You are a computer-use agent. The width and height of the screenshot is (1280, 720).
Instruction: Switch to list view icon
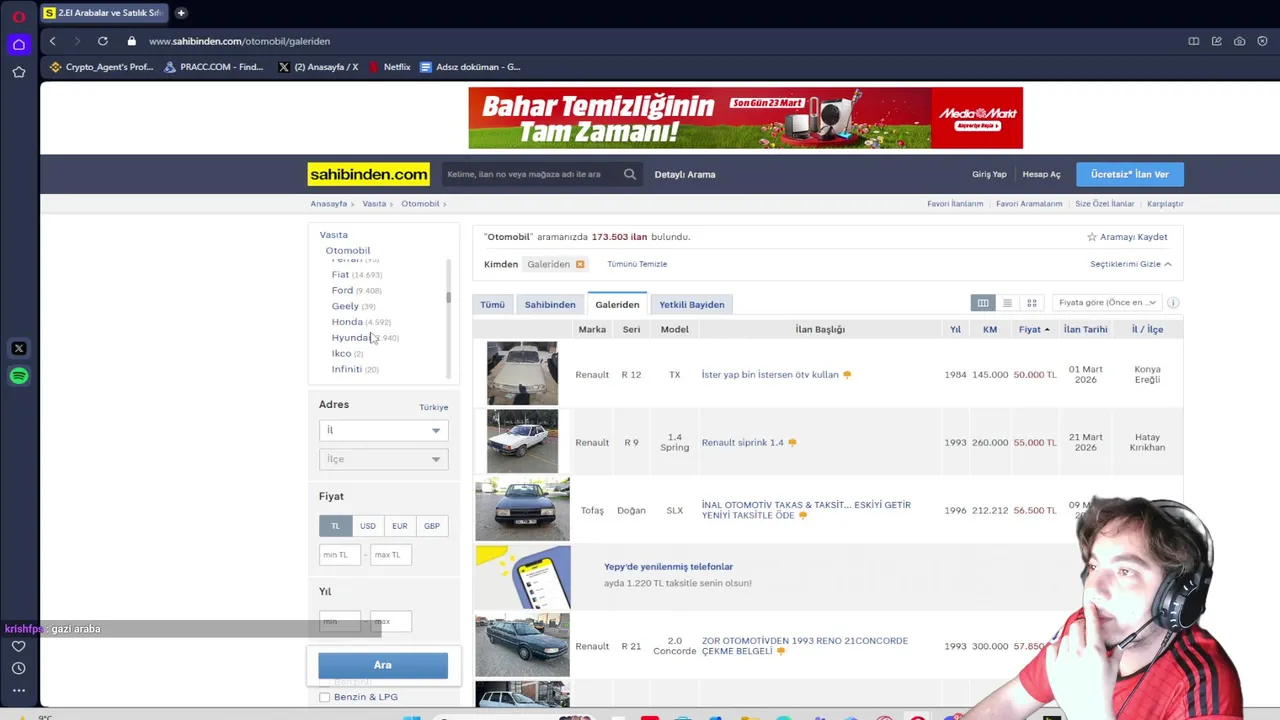pyautogui.click(x=1007, y=303)
